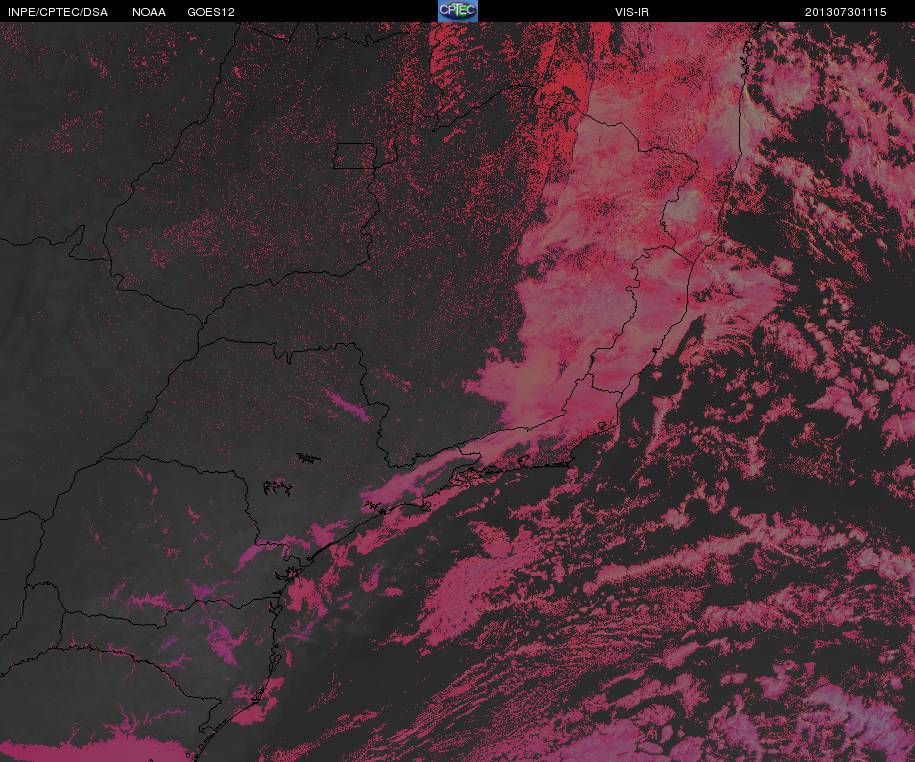
Task: Click the CPTEC logo in the header
Action: 458,11
